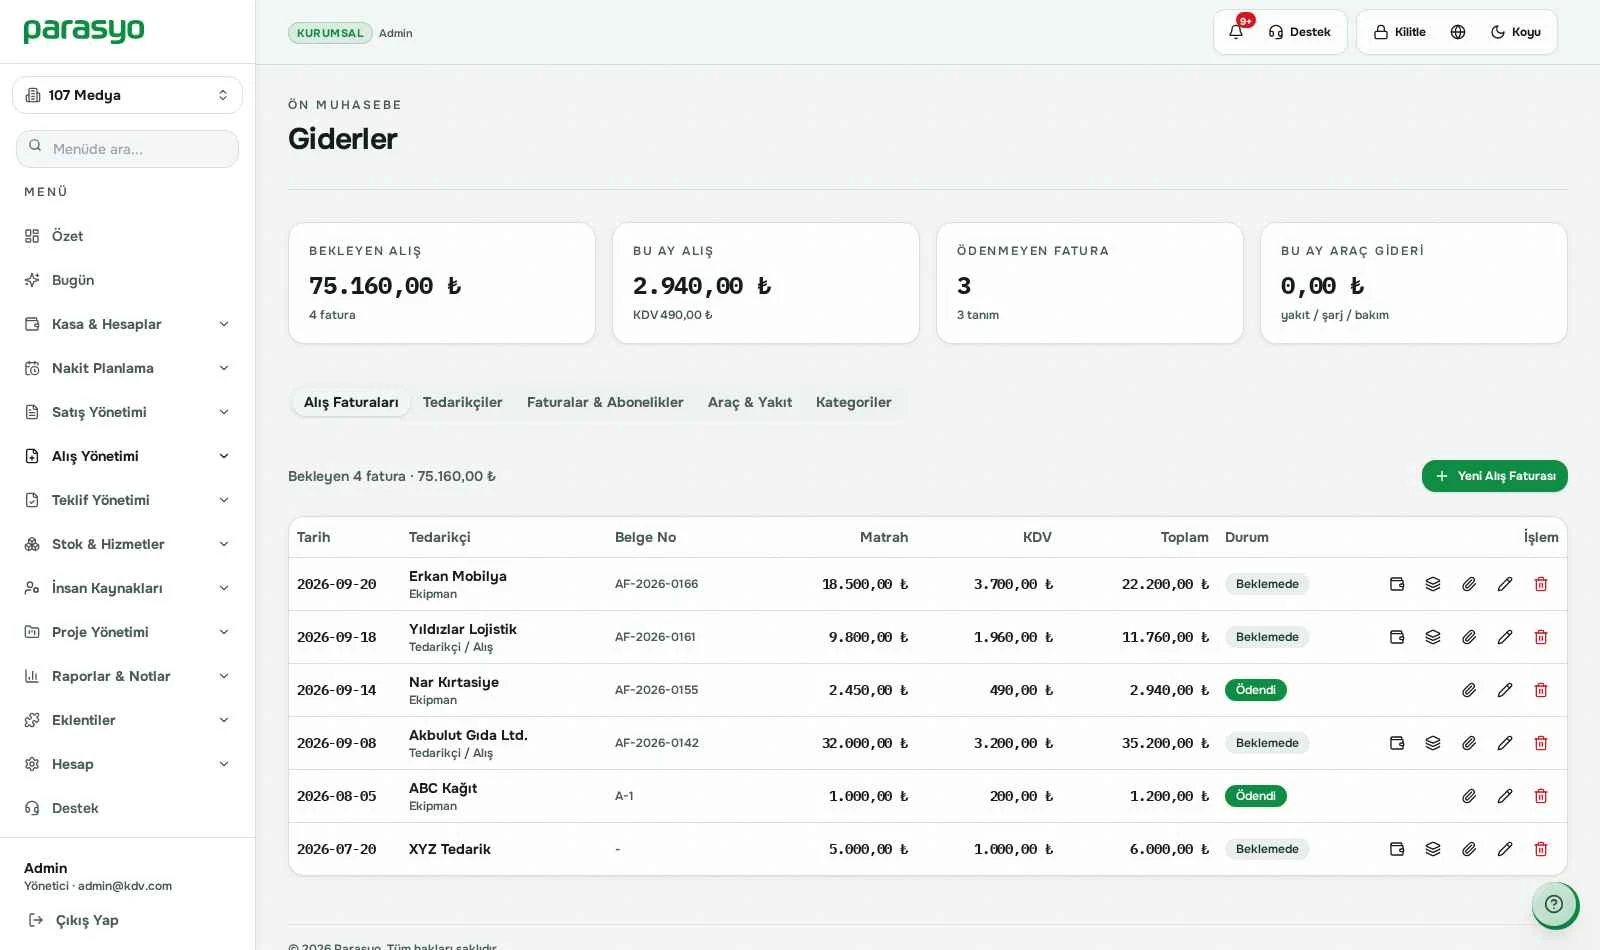Click the language globe icon
The height and width of the screenshot is (950, 1600).
(x=1458, y=32)
